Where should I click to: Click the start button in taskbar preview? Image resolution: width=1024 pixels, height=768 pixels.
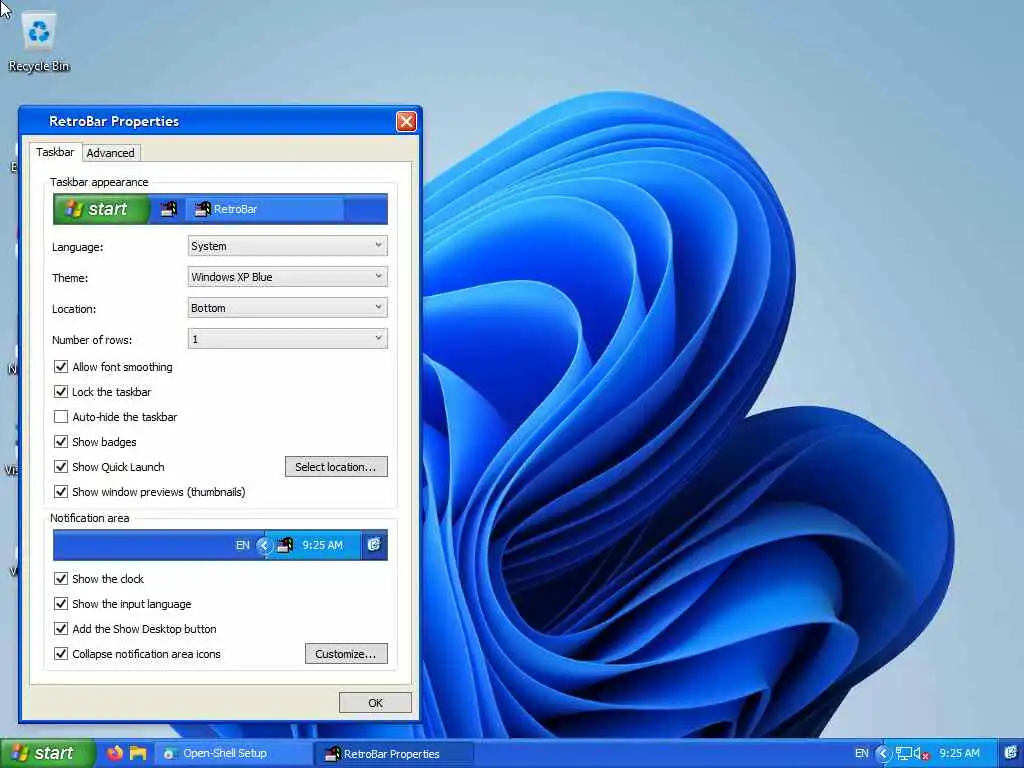(101, 209)
